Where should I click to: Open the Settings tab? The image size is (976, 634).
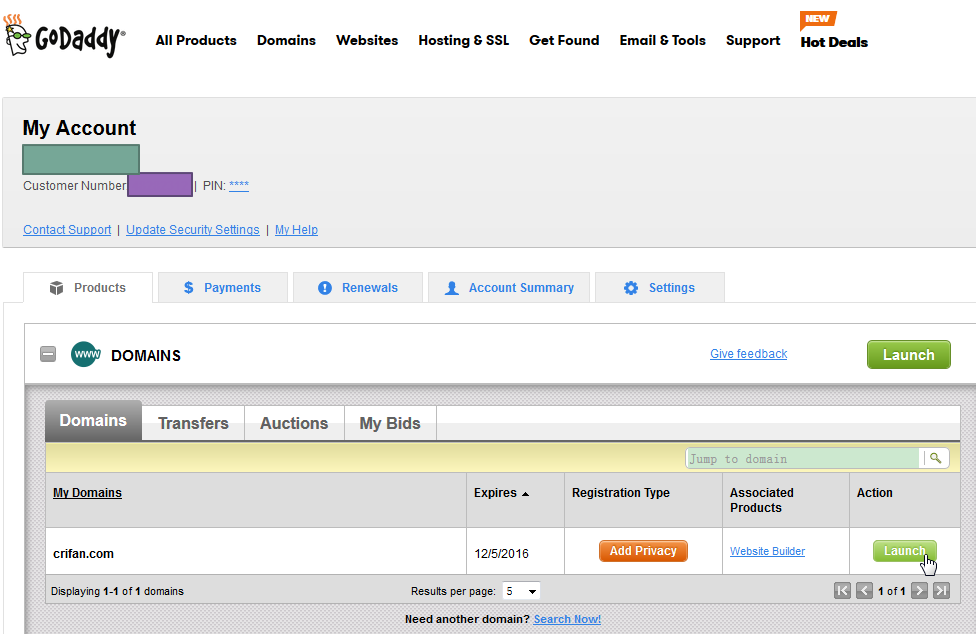point(660,287)
